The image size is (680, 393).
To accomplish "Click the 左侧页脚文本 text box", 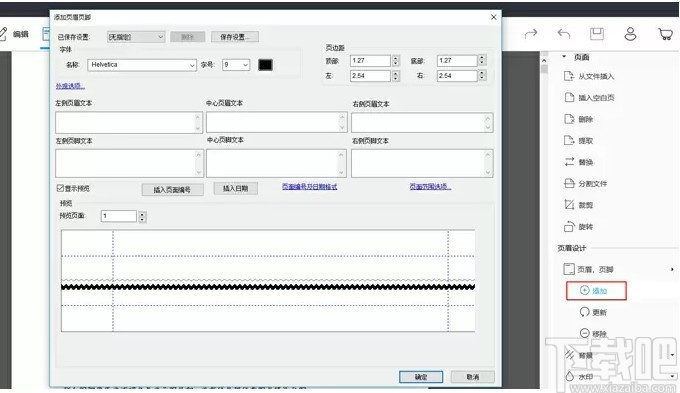I will click(129, 163).
